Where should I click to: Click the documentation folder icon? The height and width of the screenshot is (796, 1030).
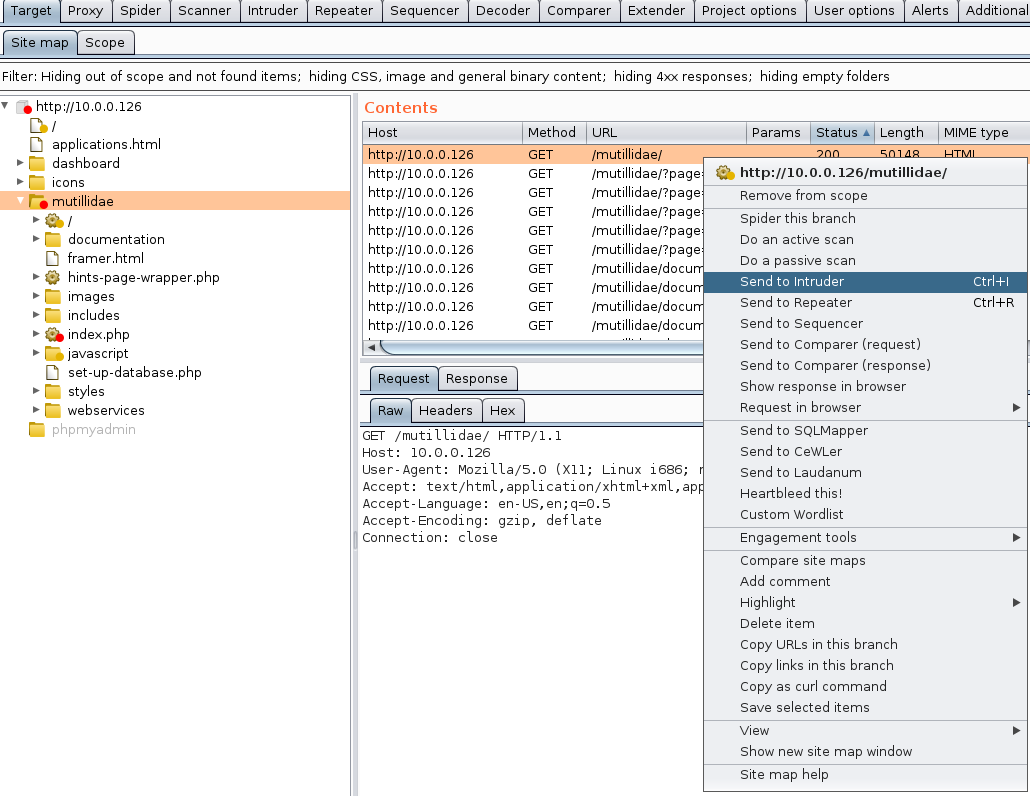point(53,240)
